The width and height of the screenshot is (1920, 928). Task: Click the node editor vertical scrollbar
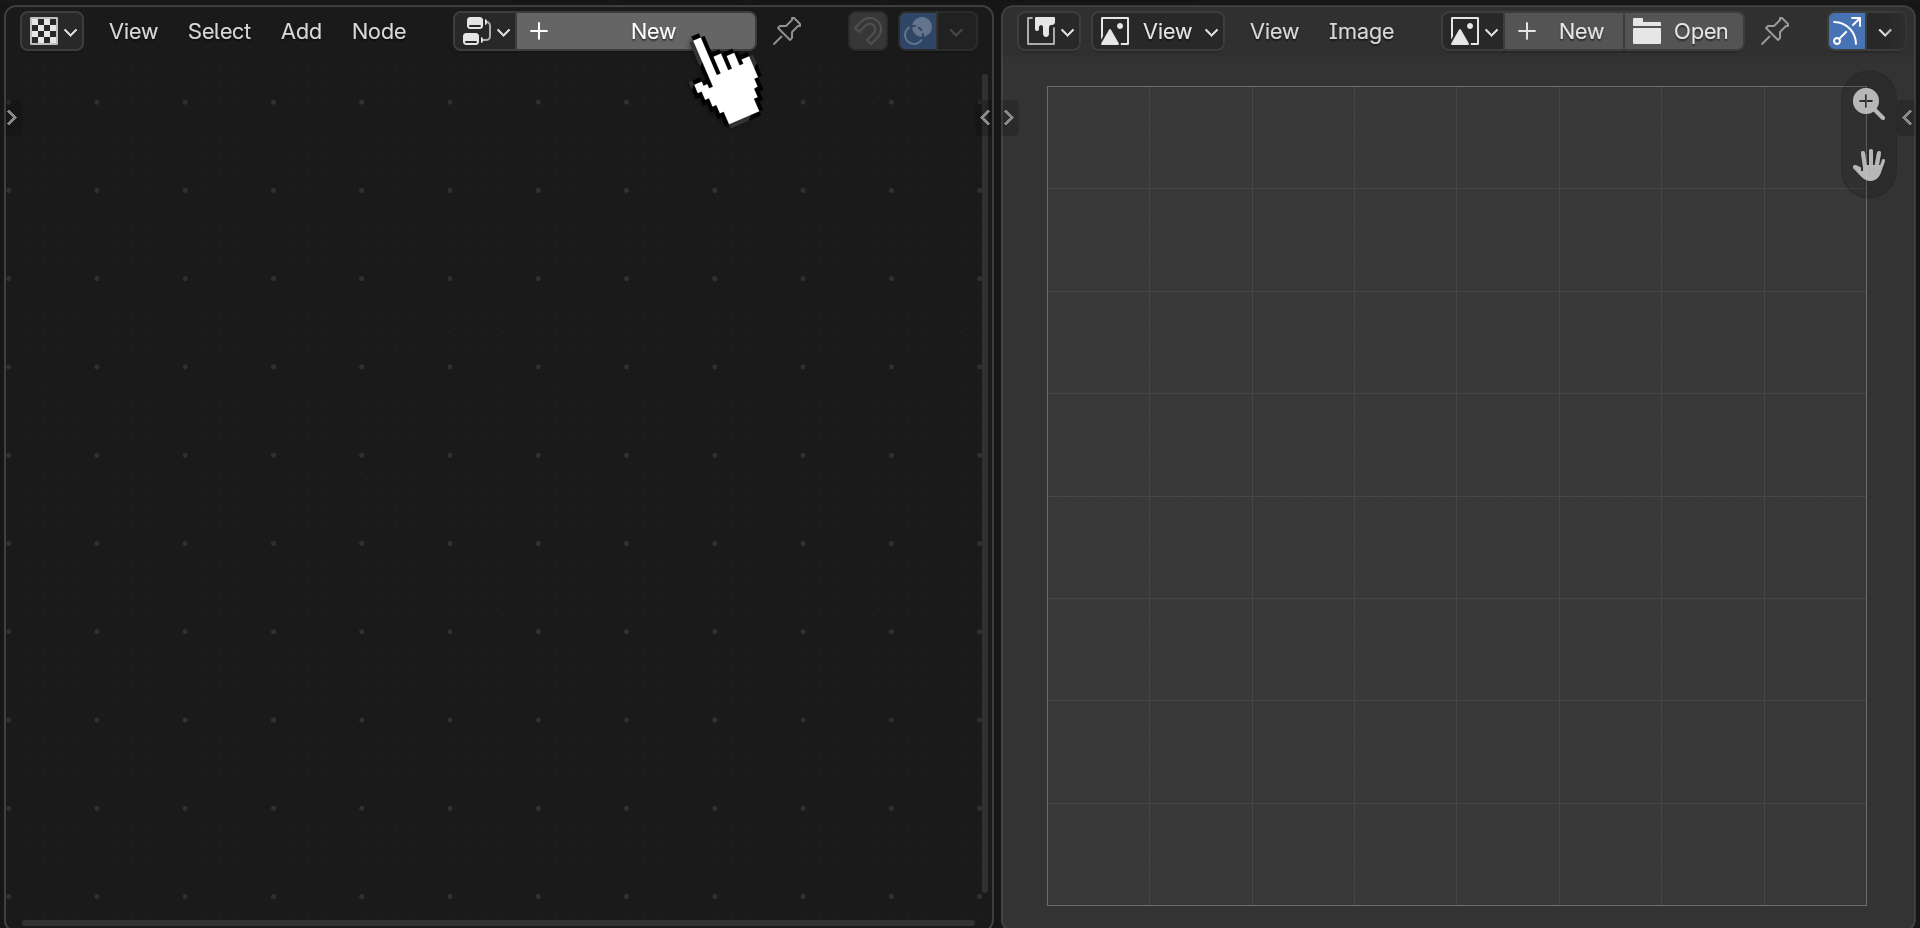point(985,484)
